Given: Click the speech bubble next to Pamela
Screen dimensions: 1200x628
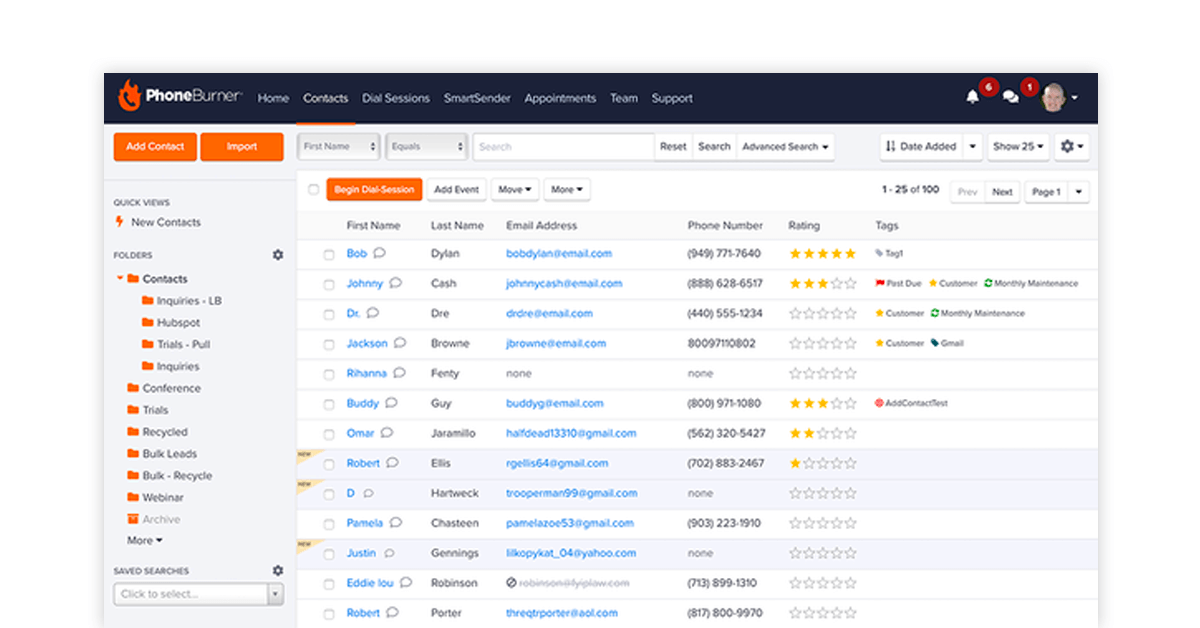Looking at the screenshot, I should pos(396,523).
